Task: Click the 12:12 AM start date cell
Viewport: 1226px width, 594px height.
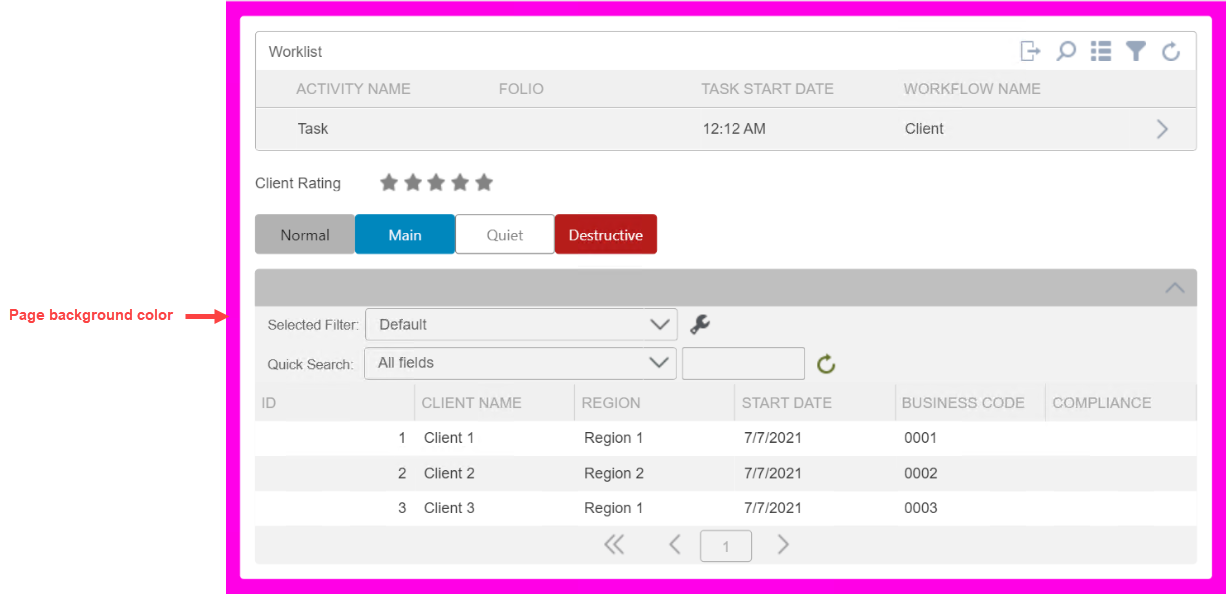Action: pos(733,128)
